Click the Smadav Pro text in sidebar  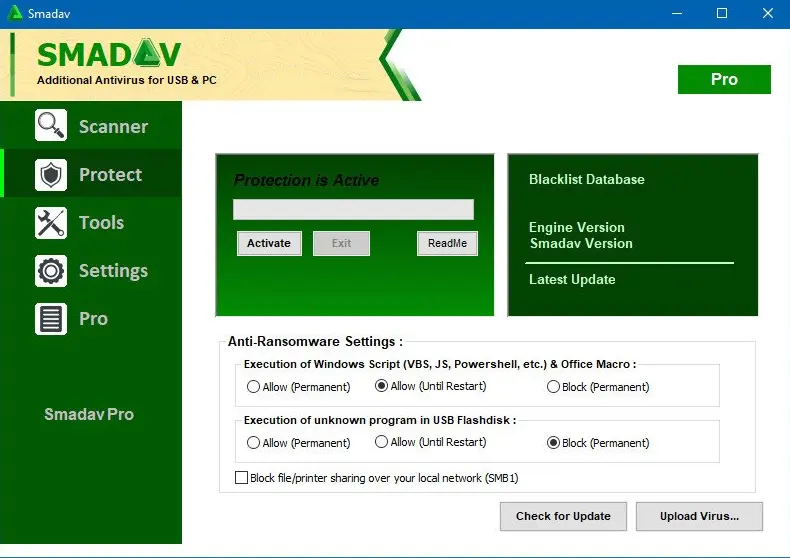[89, 414]
